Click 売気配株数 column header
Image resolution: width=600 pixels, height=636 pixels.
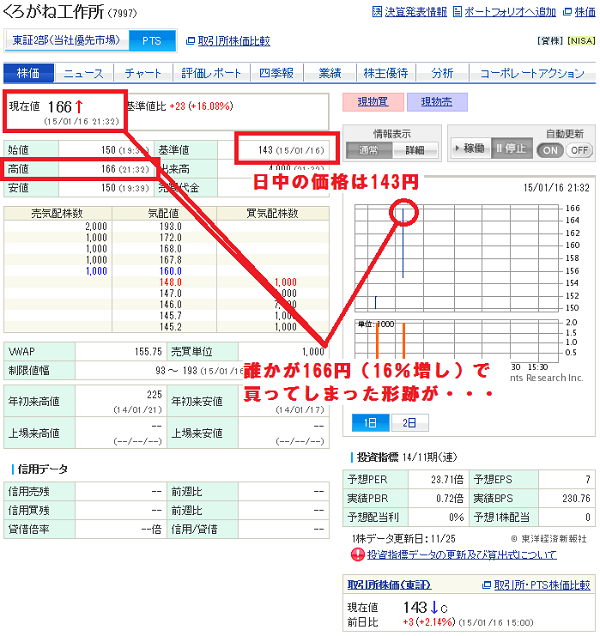(57, 213)
